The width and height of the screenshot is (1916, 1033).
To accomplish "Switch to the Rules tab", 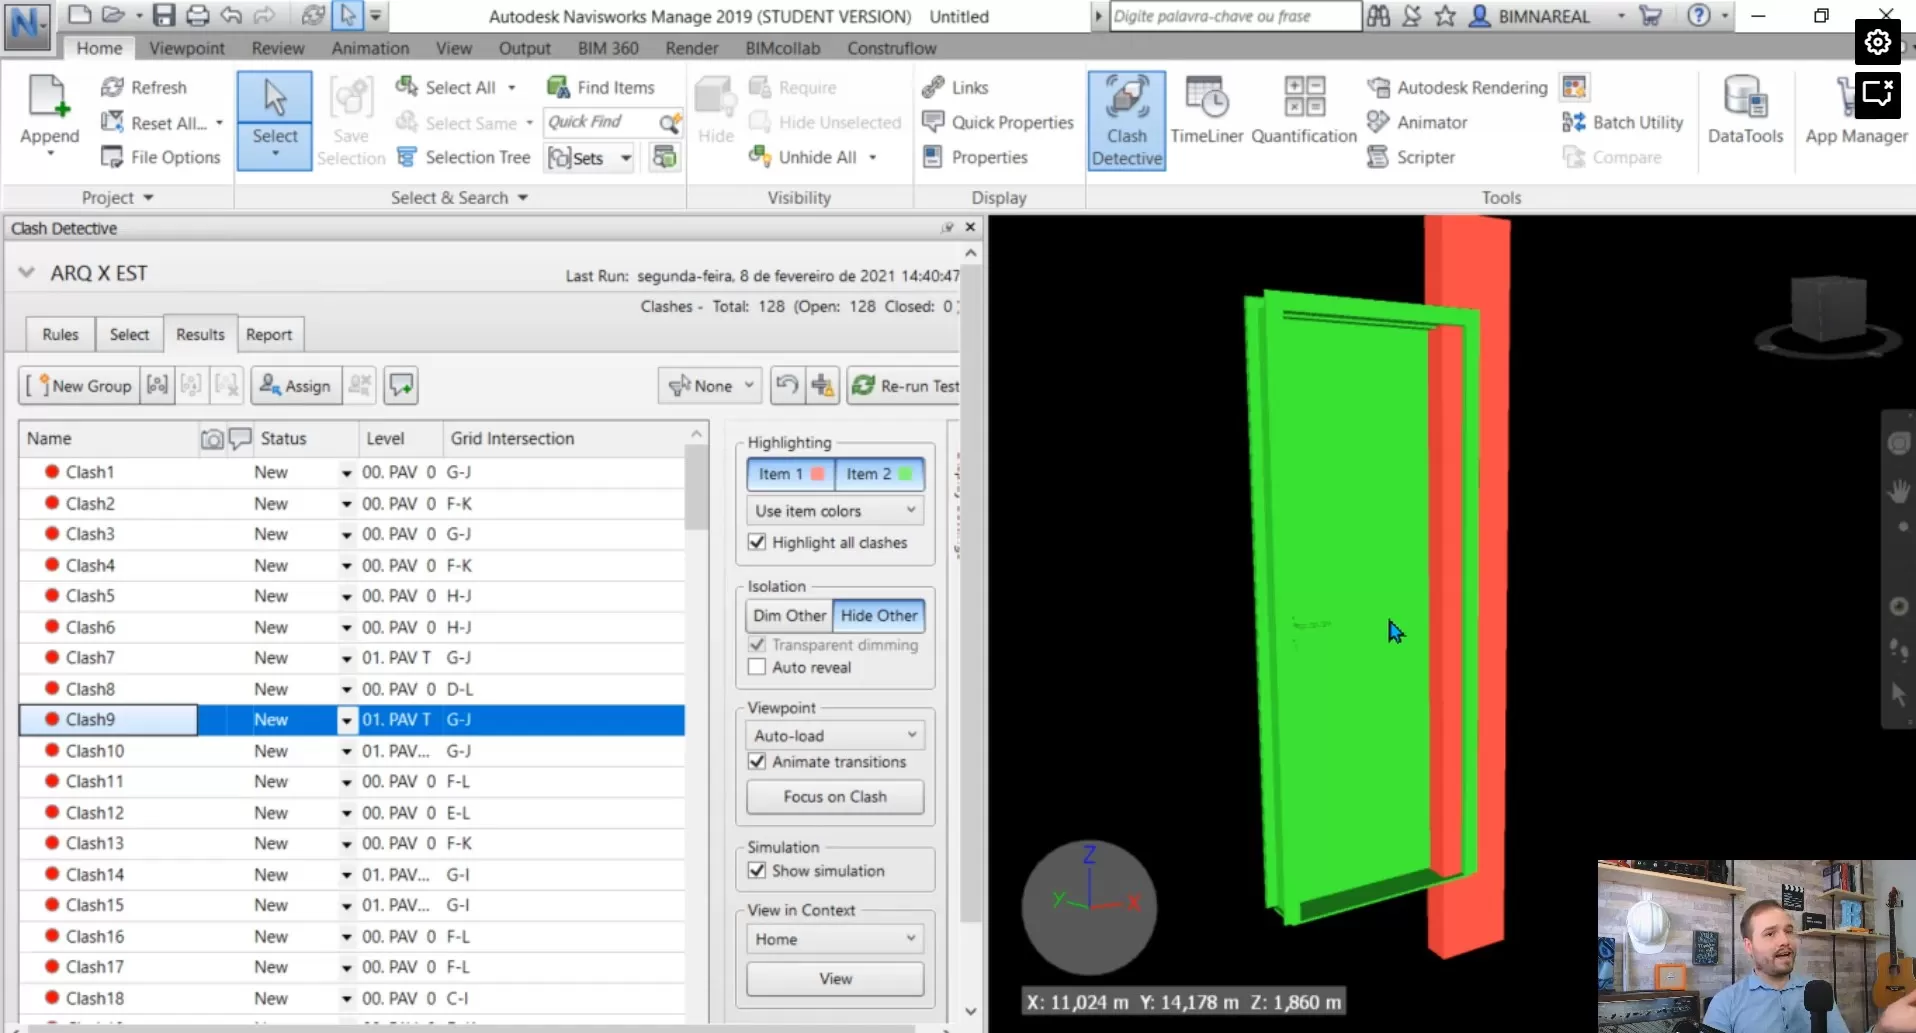I will (x=60, y=334).
